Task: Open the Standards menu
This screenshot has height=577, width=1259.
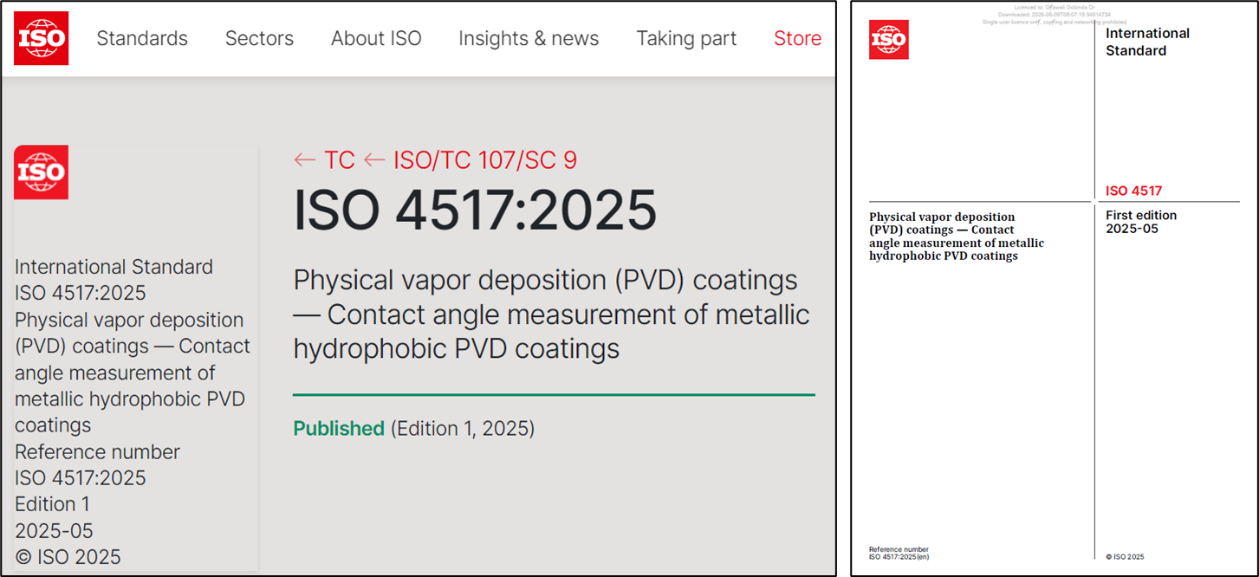Action: (142, 38)
